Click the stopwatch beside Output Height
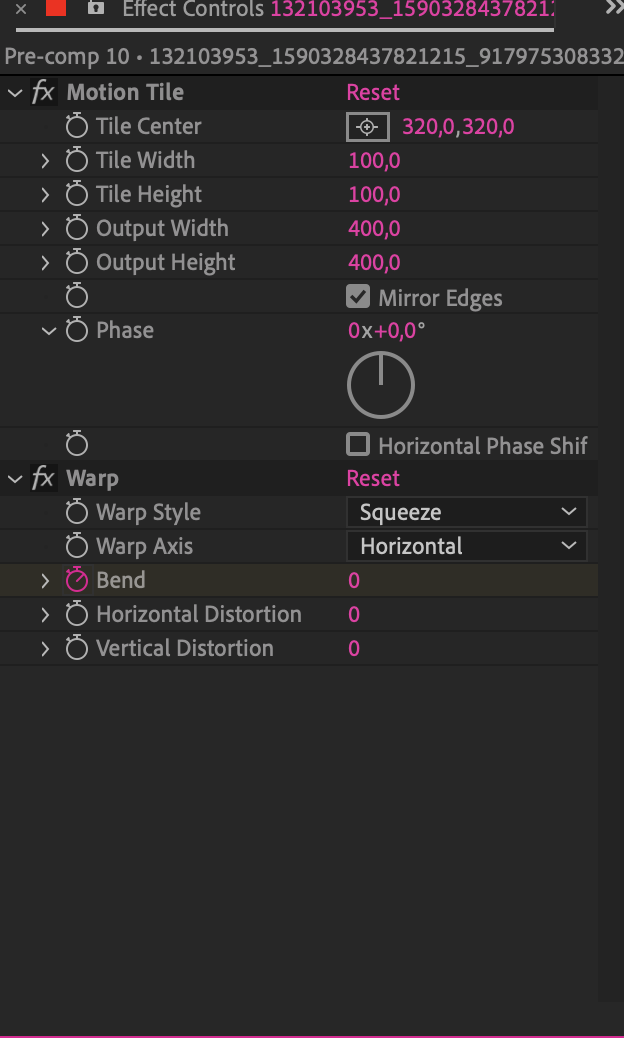This screenshot has width=624, height=1038. [77, 262]
